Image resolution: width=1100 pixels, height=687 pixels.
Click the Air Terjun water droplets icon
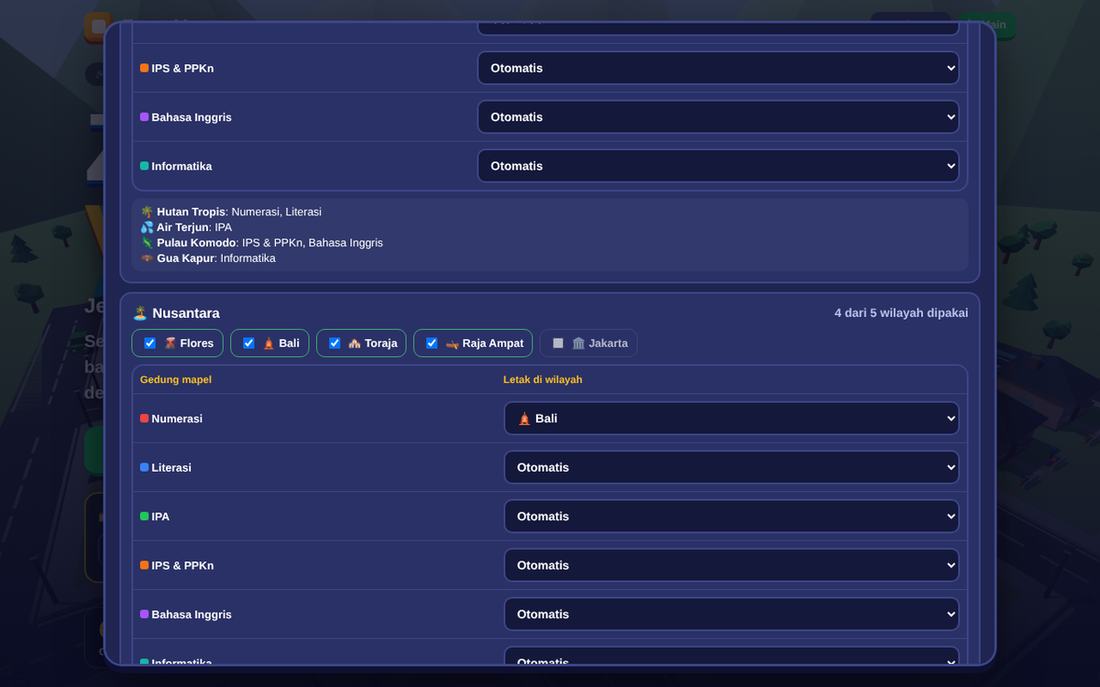147,227
